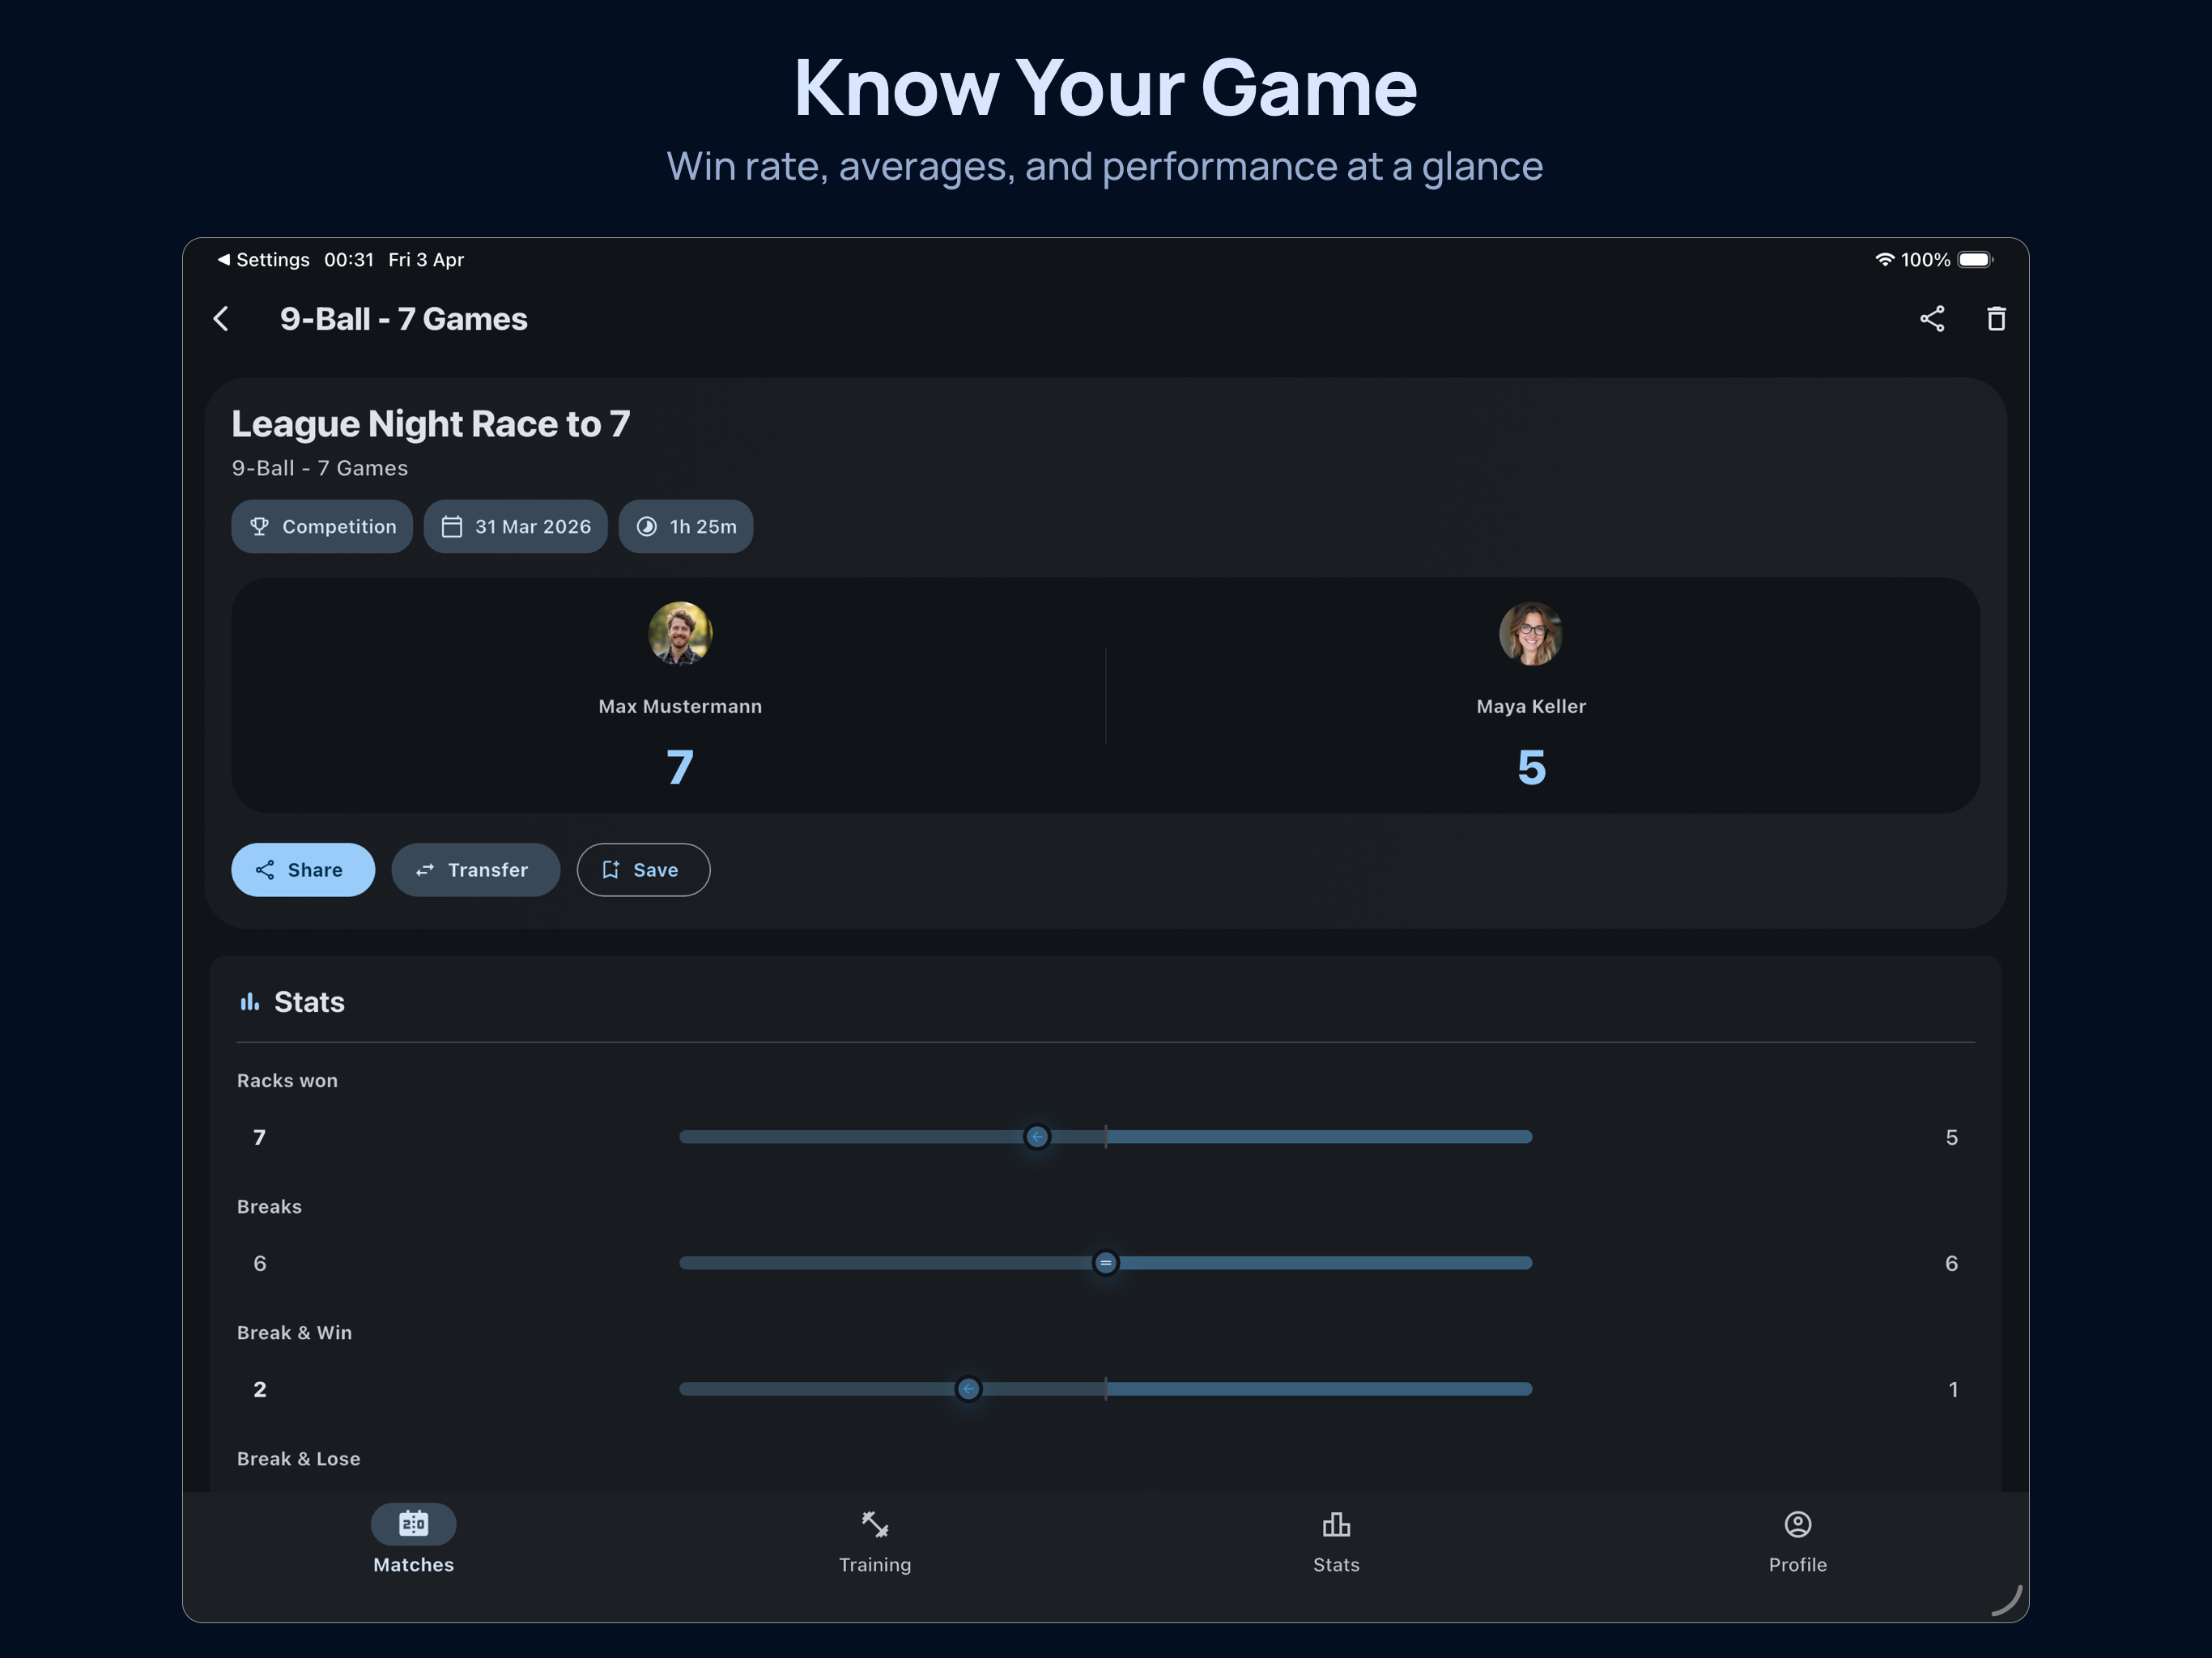Open Maya Keller's avatar

1530,633
